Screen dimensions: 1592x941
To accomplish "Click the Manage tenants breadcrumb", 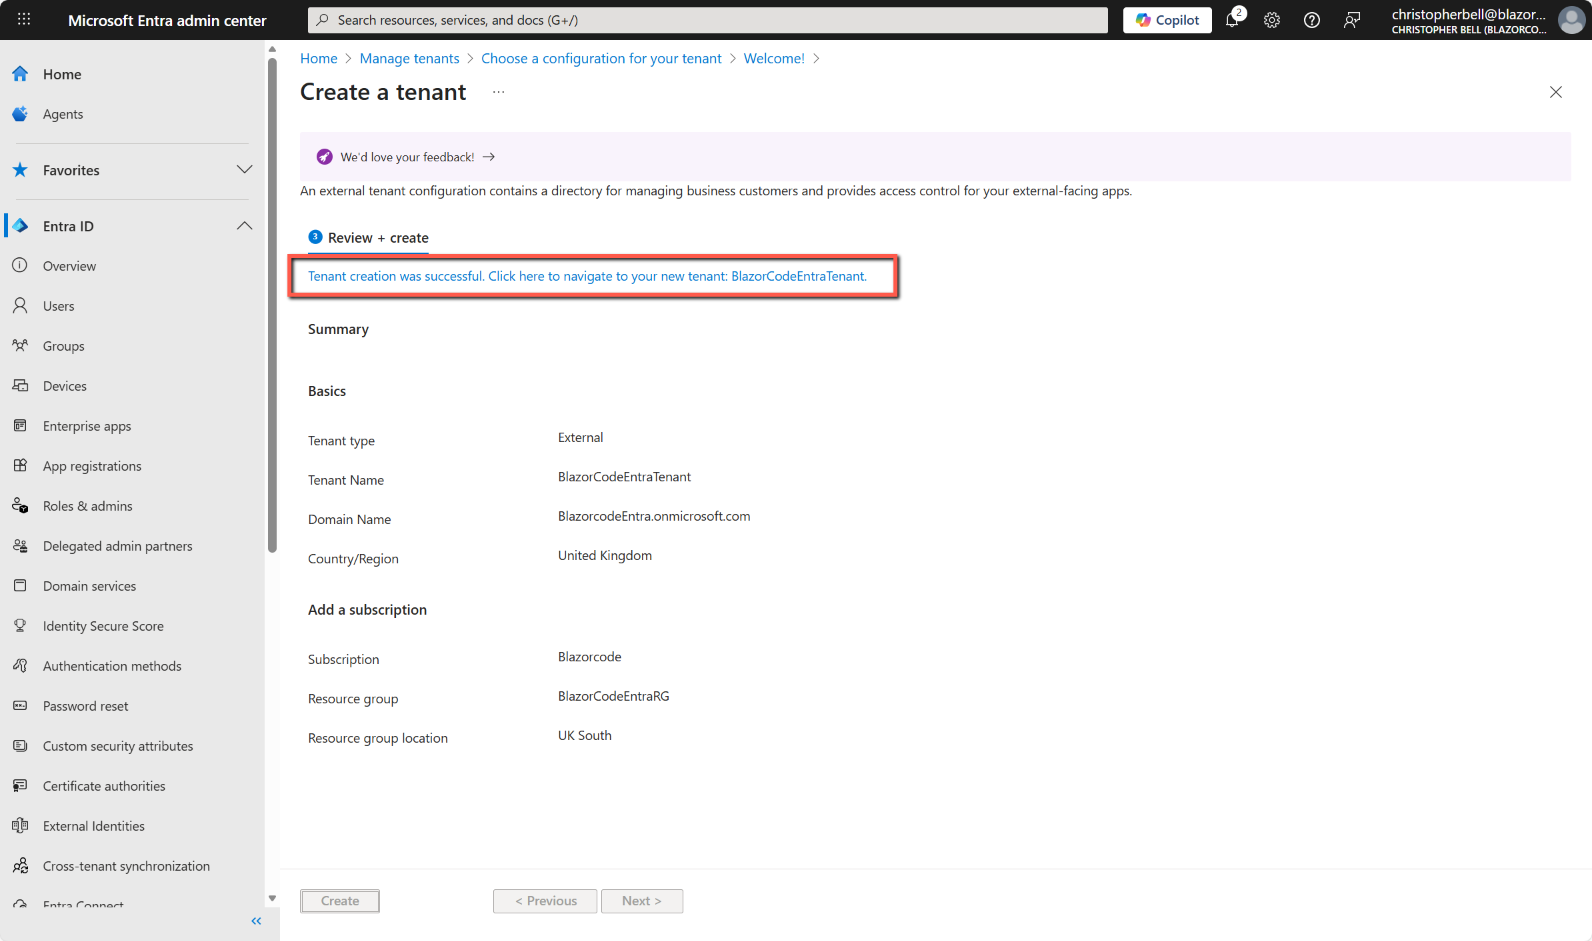I will coord(409,59).
